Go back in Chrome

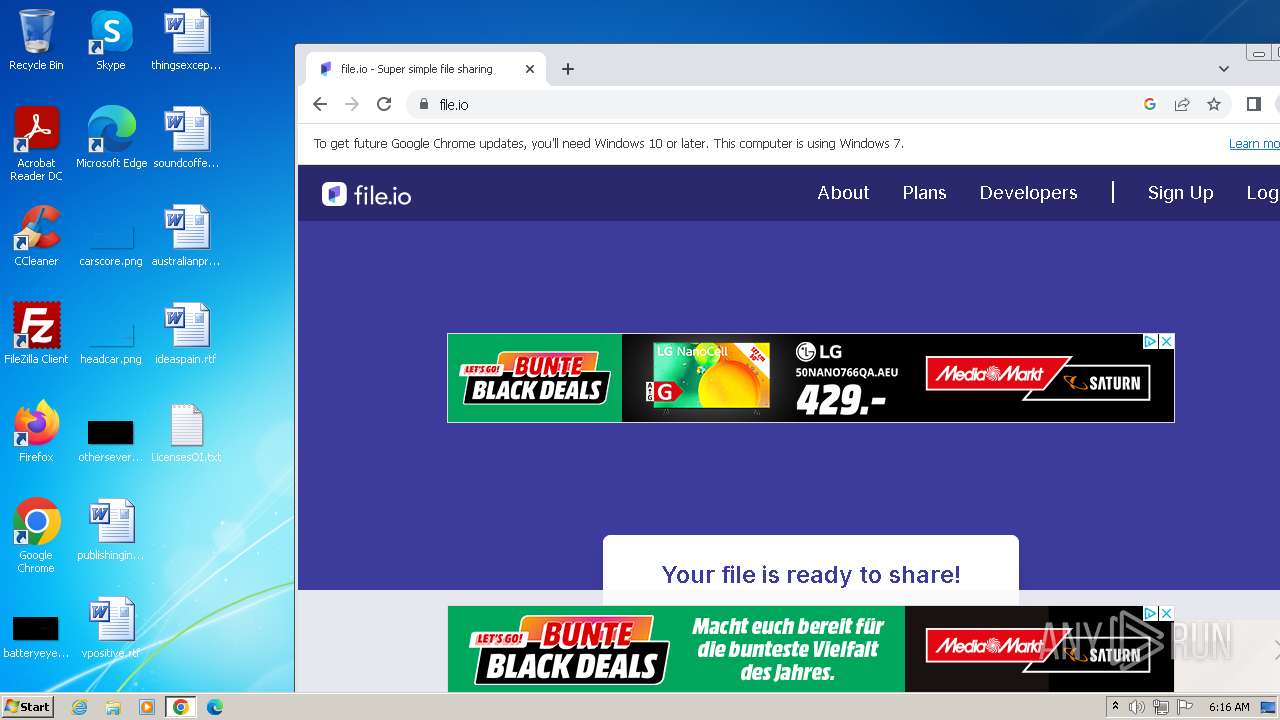(320, 104)
